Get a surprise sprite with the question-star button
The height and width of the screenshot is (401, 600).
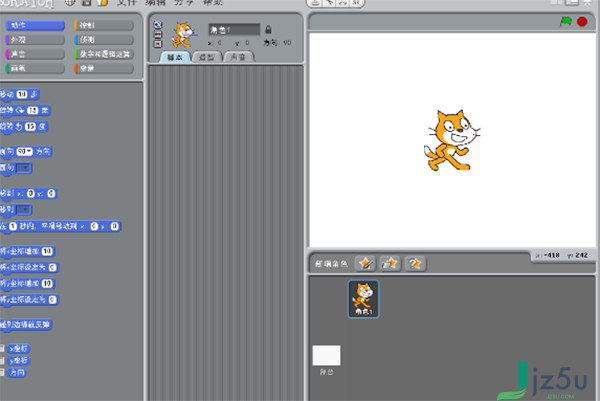(x=415, y=264)
